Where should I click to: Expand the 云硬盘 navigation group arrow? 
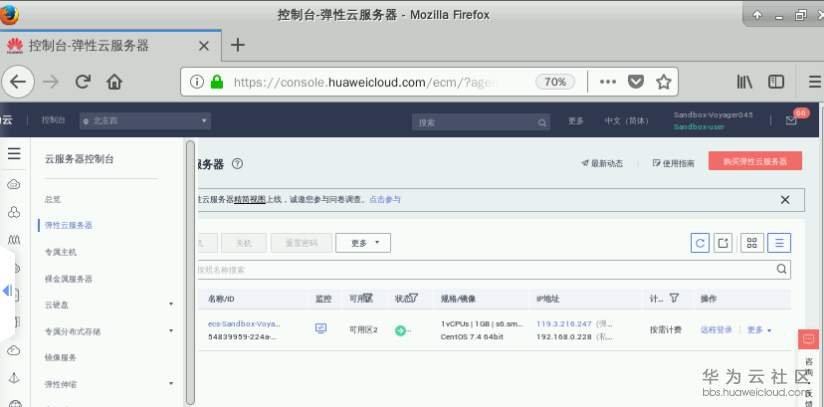pyautogui.click(x=171, y=304)
